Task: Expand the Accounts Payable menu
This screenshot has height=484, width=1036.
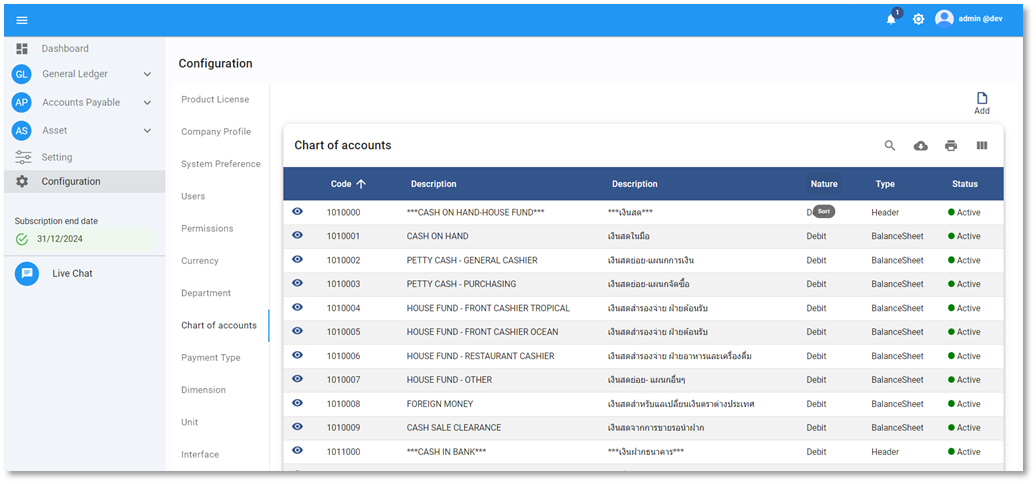Action: [x=147, y=102]
